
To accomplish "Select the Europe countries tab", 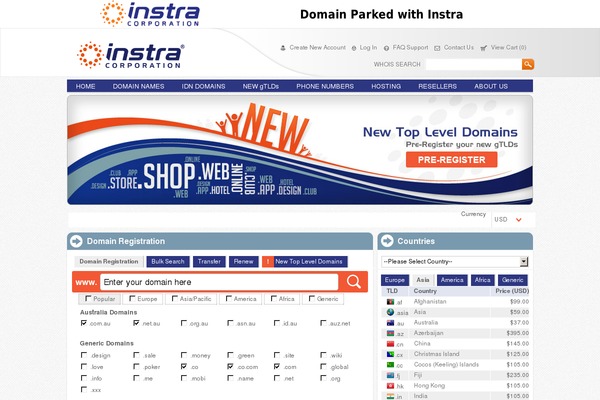I will point(395,280).
